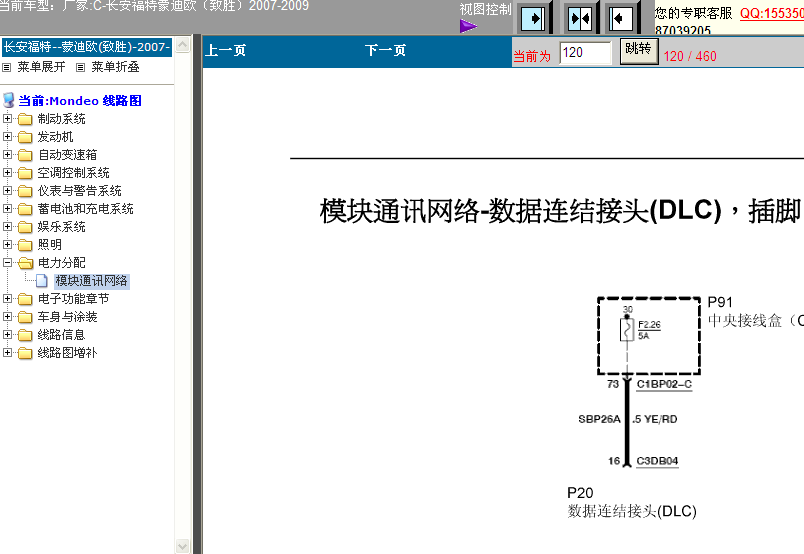Expand the 电子功能章节 tree node
The width and height of the screenshot is (804, 554).
[7, 298]
